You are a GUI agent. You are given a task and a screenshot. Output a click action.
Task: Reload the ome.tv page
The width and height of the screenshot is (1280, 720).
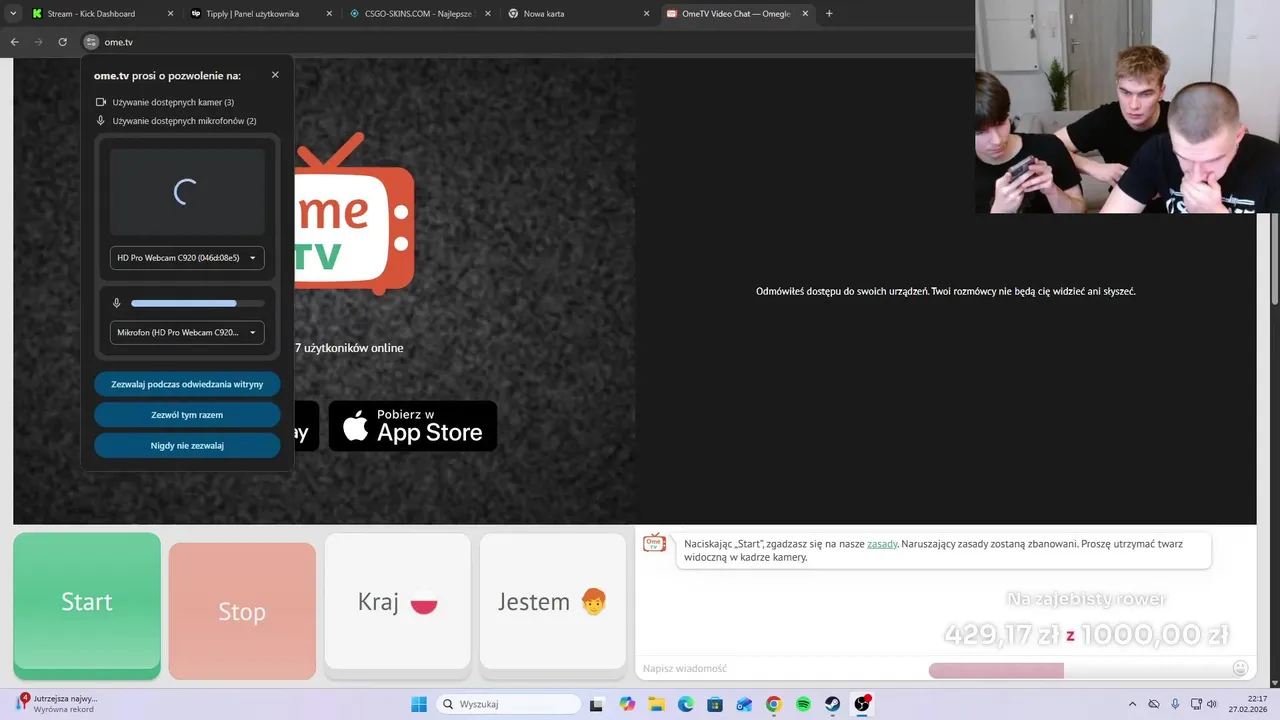[x=62, y=42]
